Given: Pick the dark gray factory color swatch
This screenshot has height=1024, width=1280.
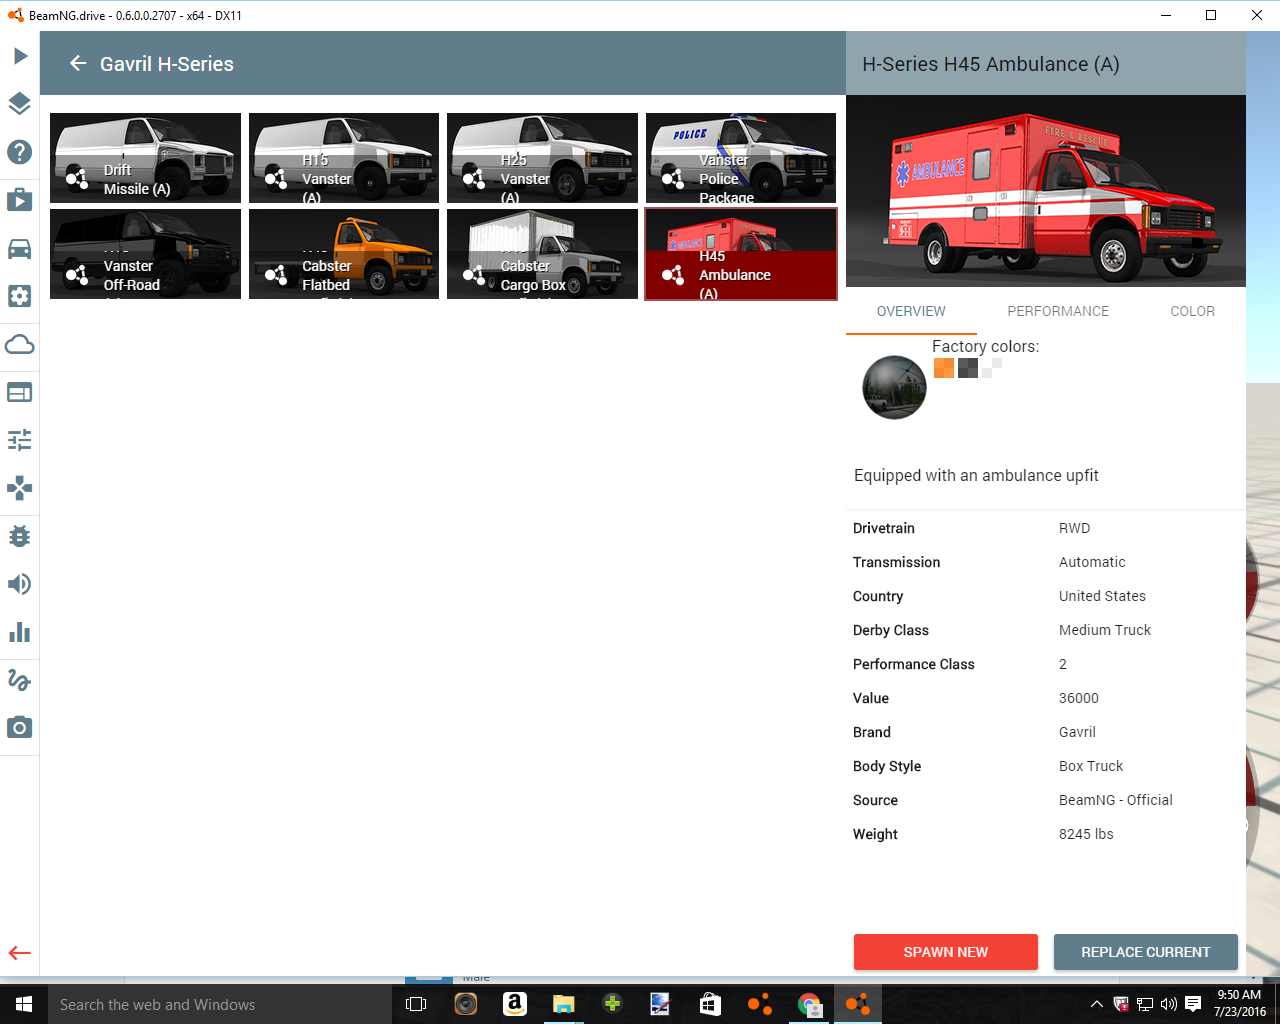Looking at the screenshot, I should (x=967, y=368).
